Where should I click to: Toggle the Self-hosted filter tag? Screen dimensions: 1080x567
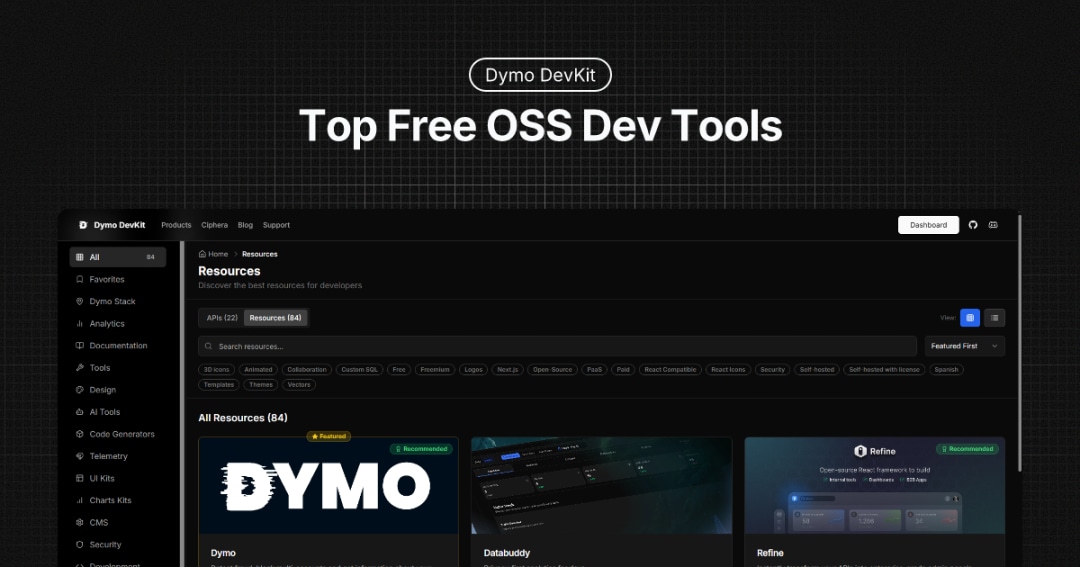[817, 369]
